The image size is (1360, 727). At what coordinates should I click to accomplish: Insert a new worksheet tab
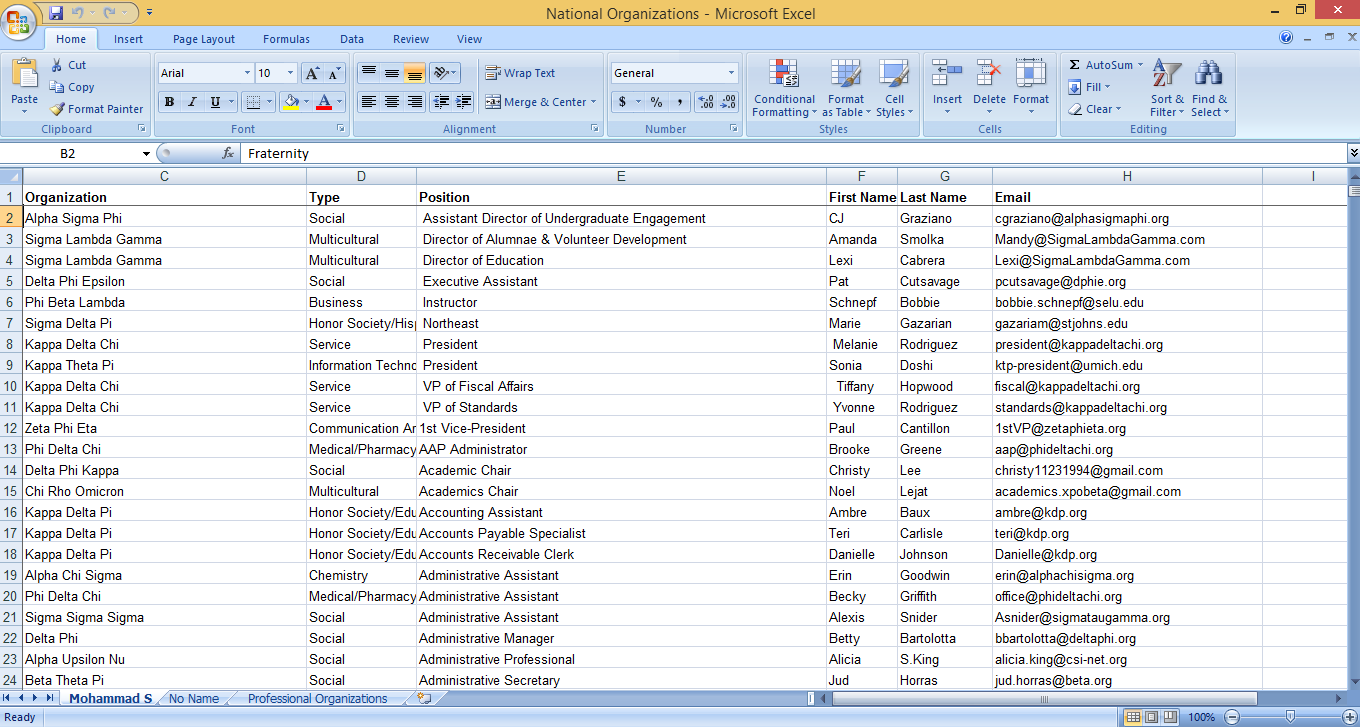point(425,698)
